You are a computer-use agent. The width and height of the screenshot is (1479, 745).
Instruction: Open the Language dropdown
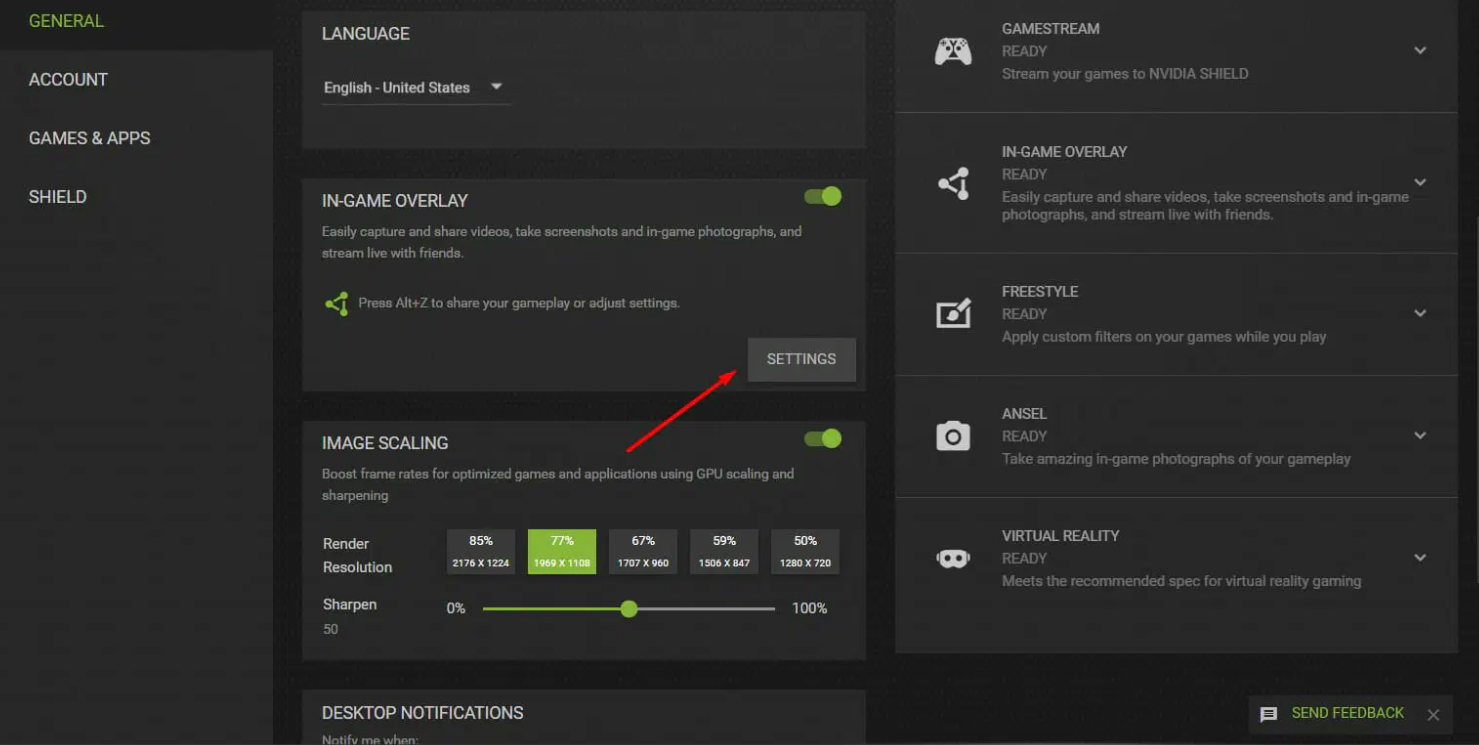click(x=416, y=88)
